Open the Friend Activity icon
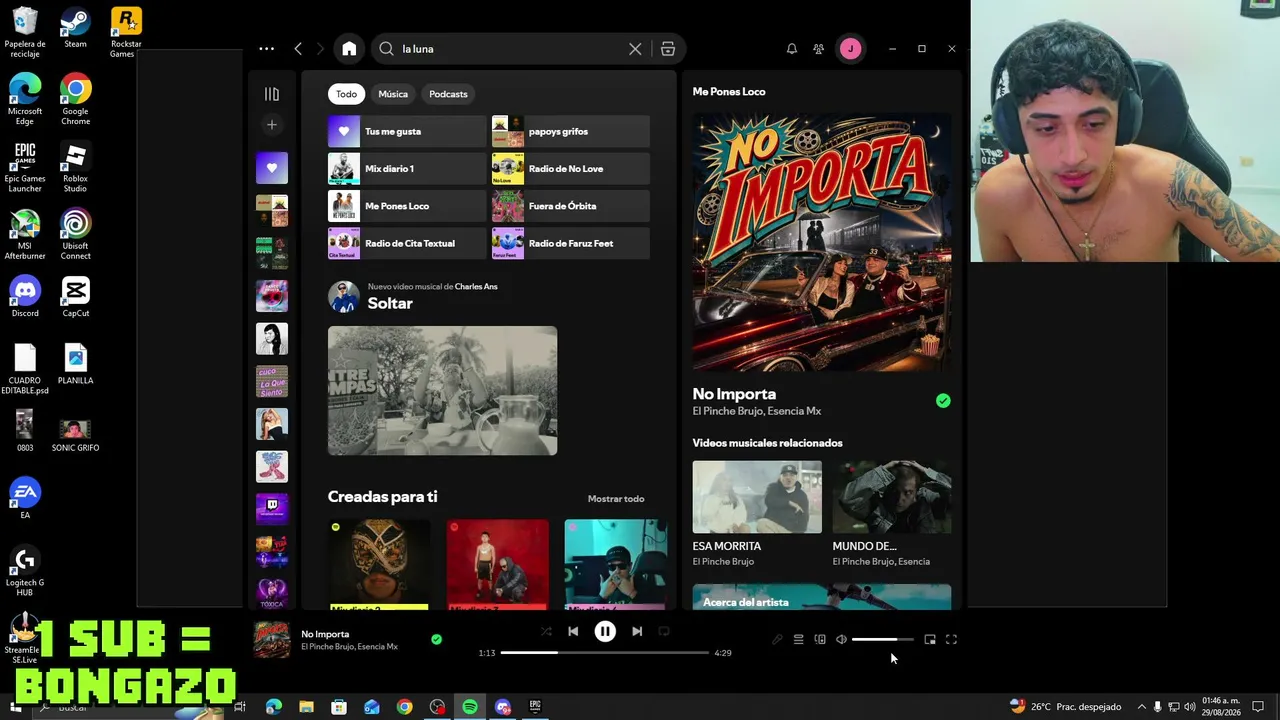Screen dimensions: 1280x720 tap(819, 48)
